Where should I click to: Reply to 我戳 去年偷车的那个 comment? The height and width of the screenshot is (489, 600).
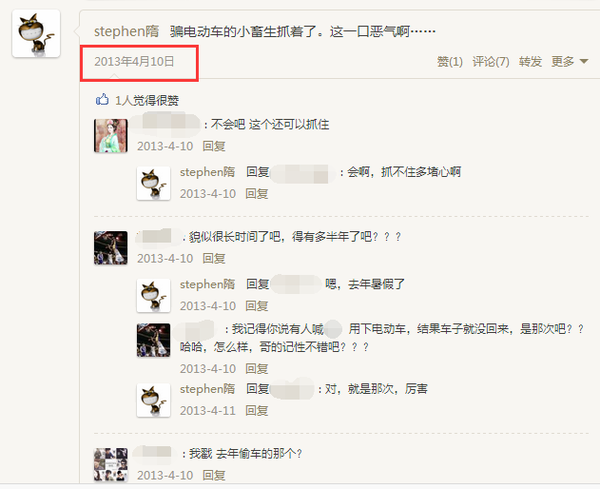[214, 475]
